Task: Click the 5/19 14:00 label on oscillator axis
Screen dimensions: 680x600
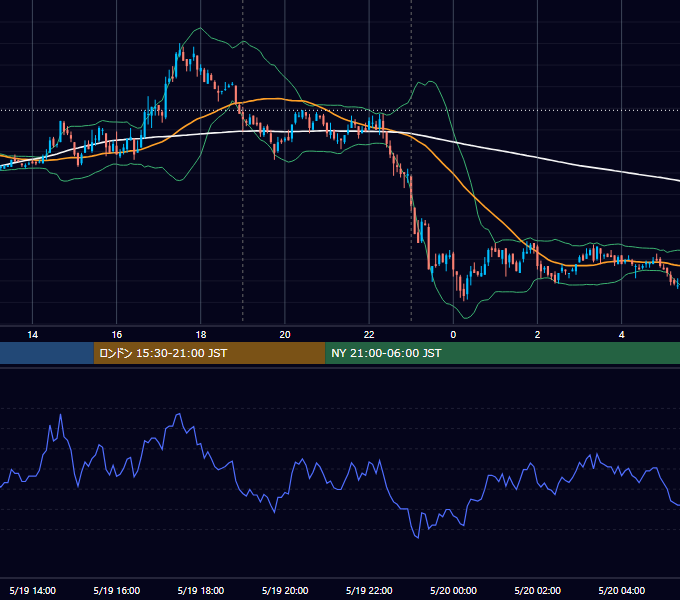Action: click(33, 590)
